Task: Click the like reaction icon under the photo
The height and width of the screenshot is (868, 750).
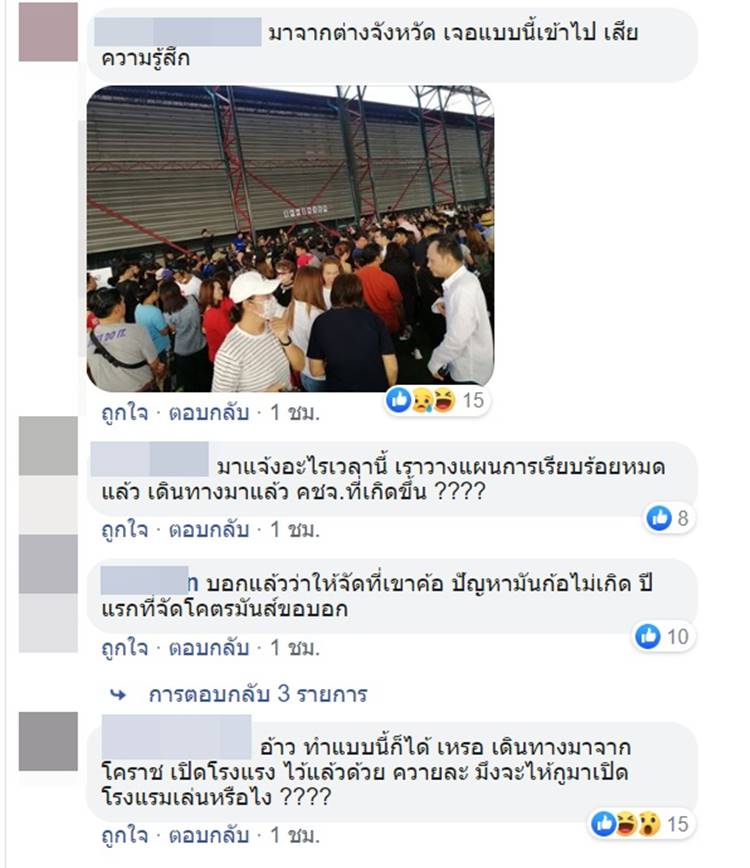Action: 399,399
